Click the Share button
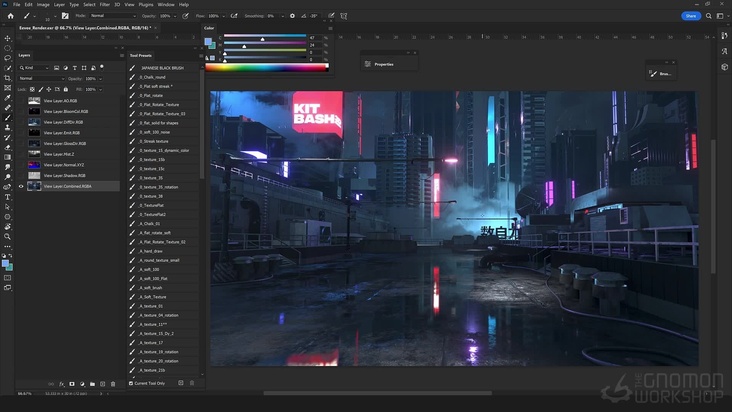This screenshot has width=732, height=412. tap(691, 16)
